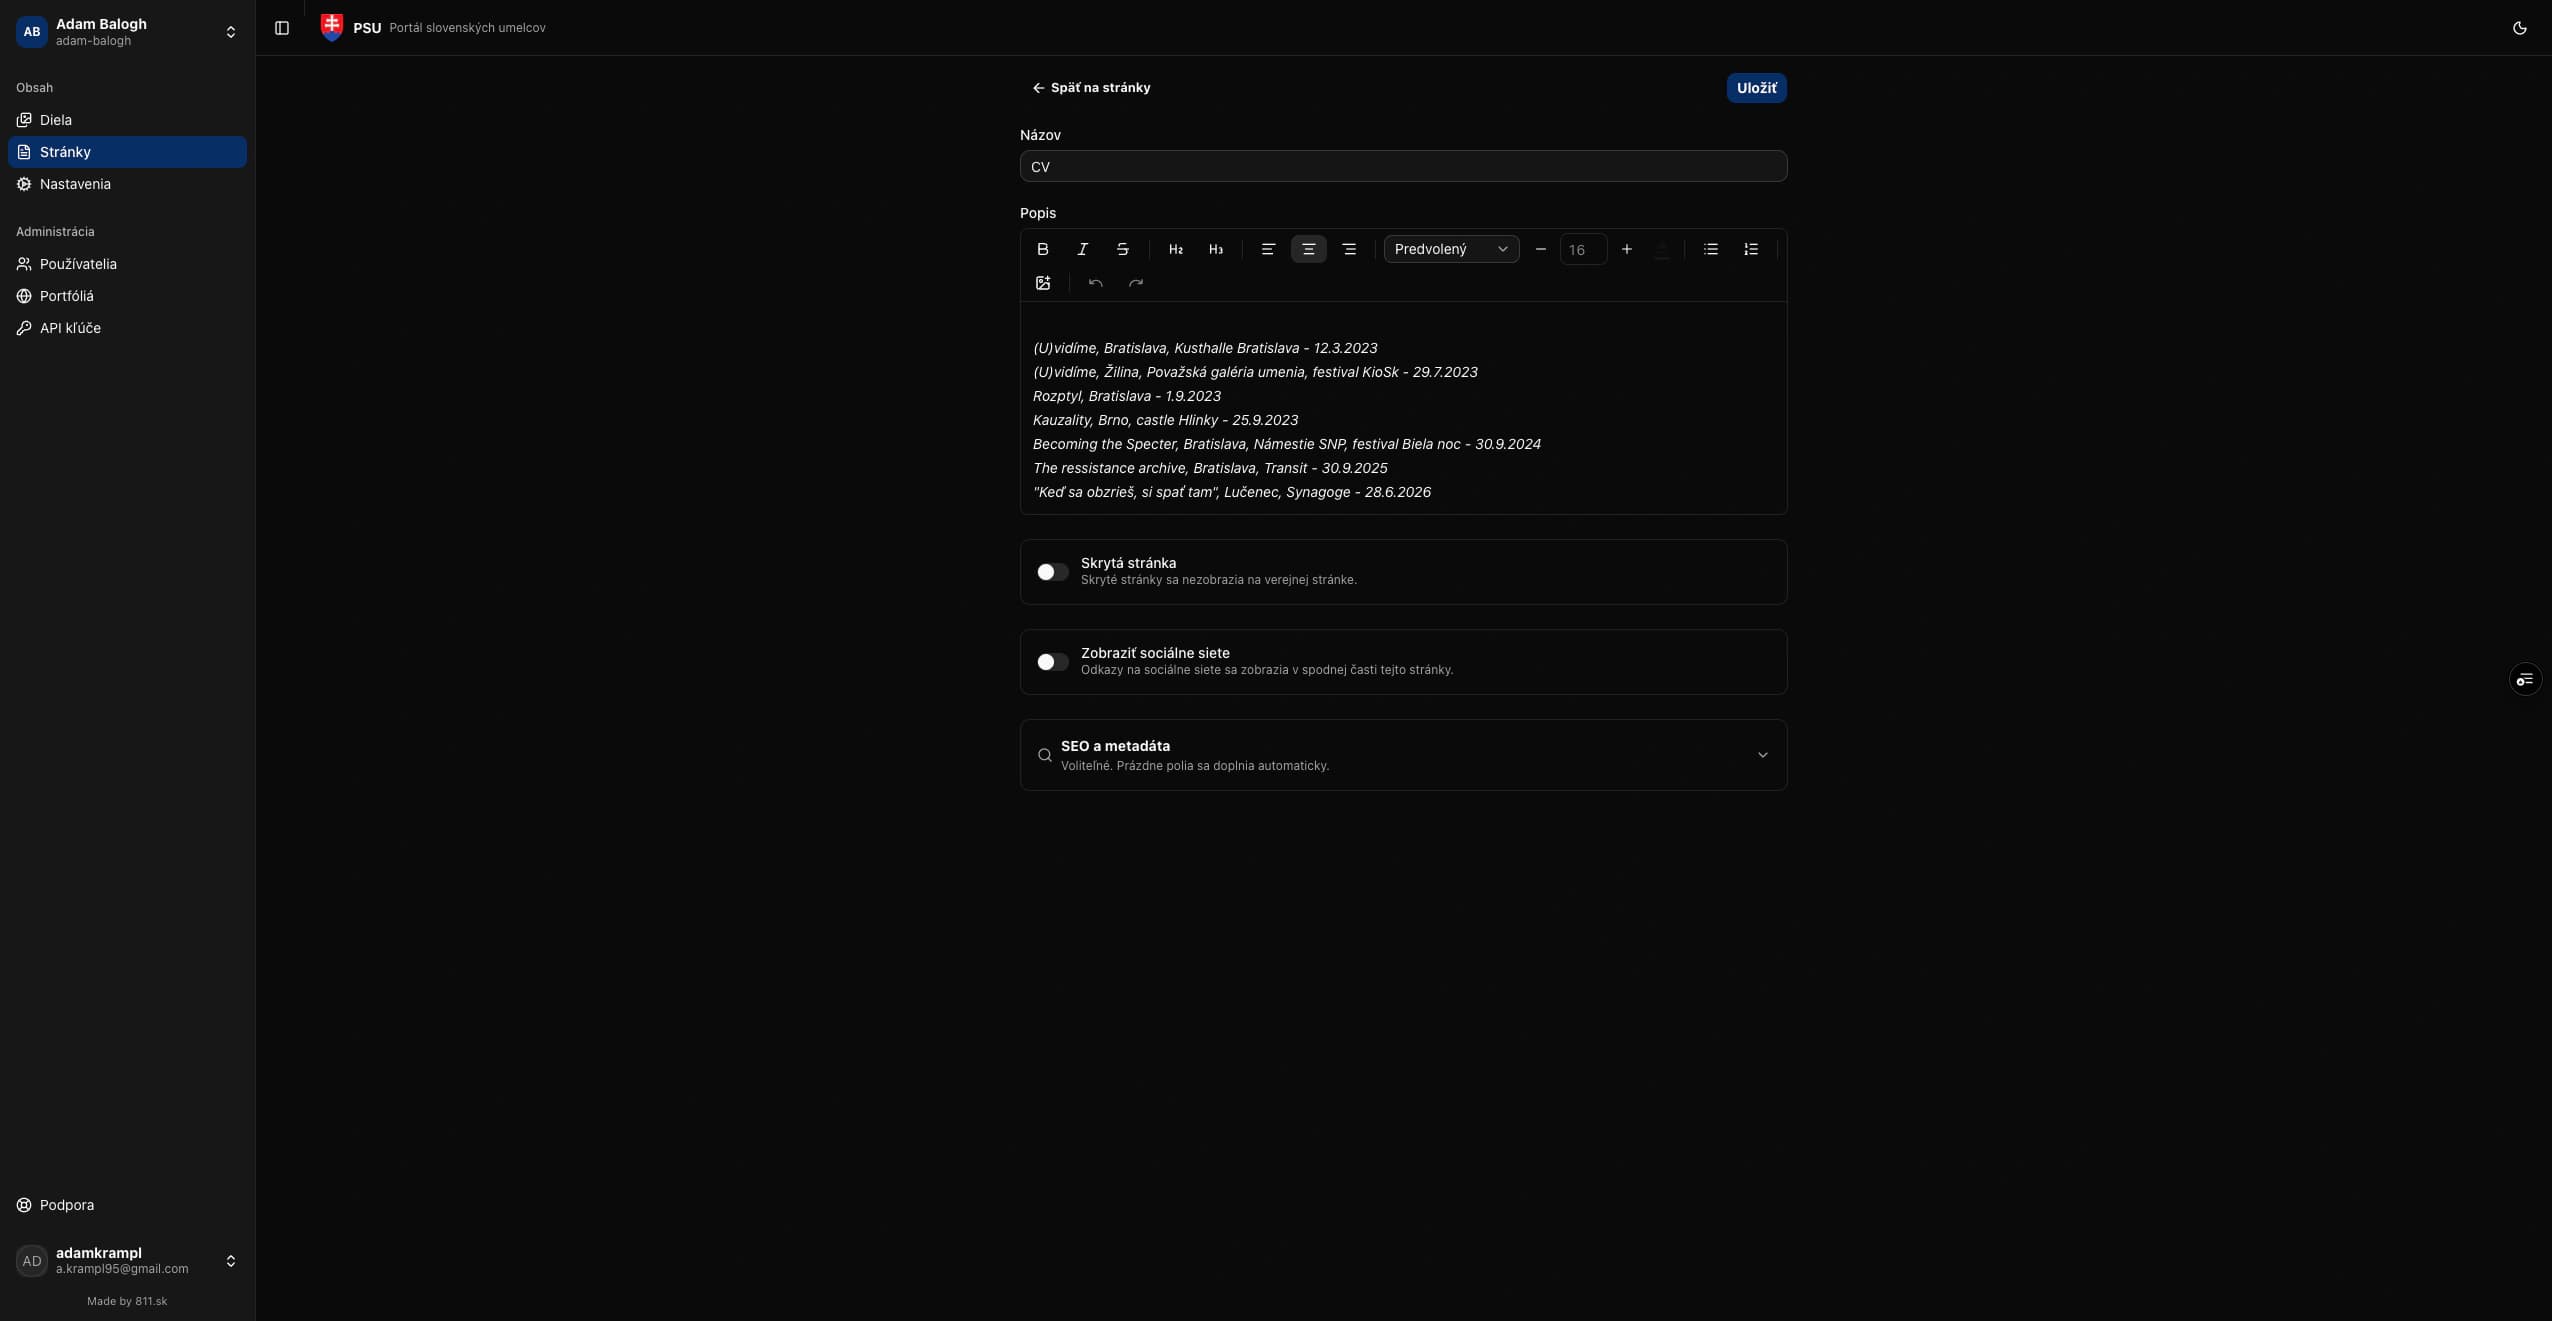Open the adamkrampl account menu
2552x1321 pixels.
tap(127, 1260)
